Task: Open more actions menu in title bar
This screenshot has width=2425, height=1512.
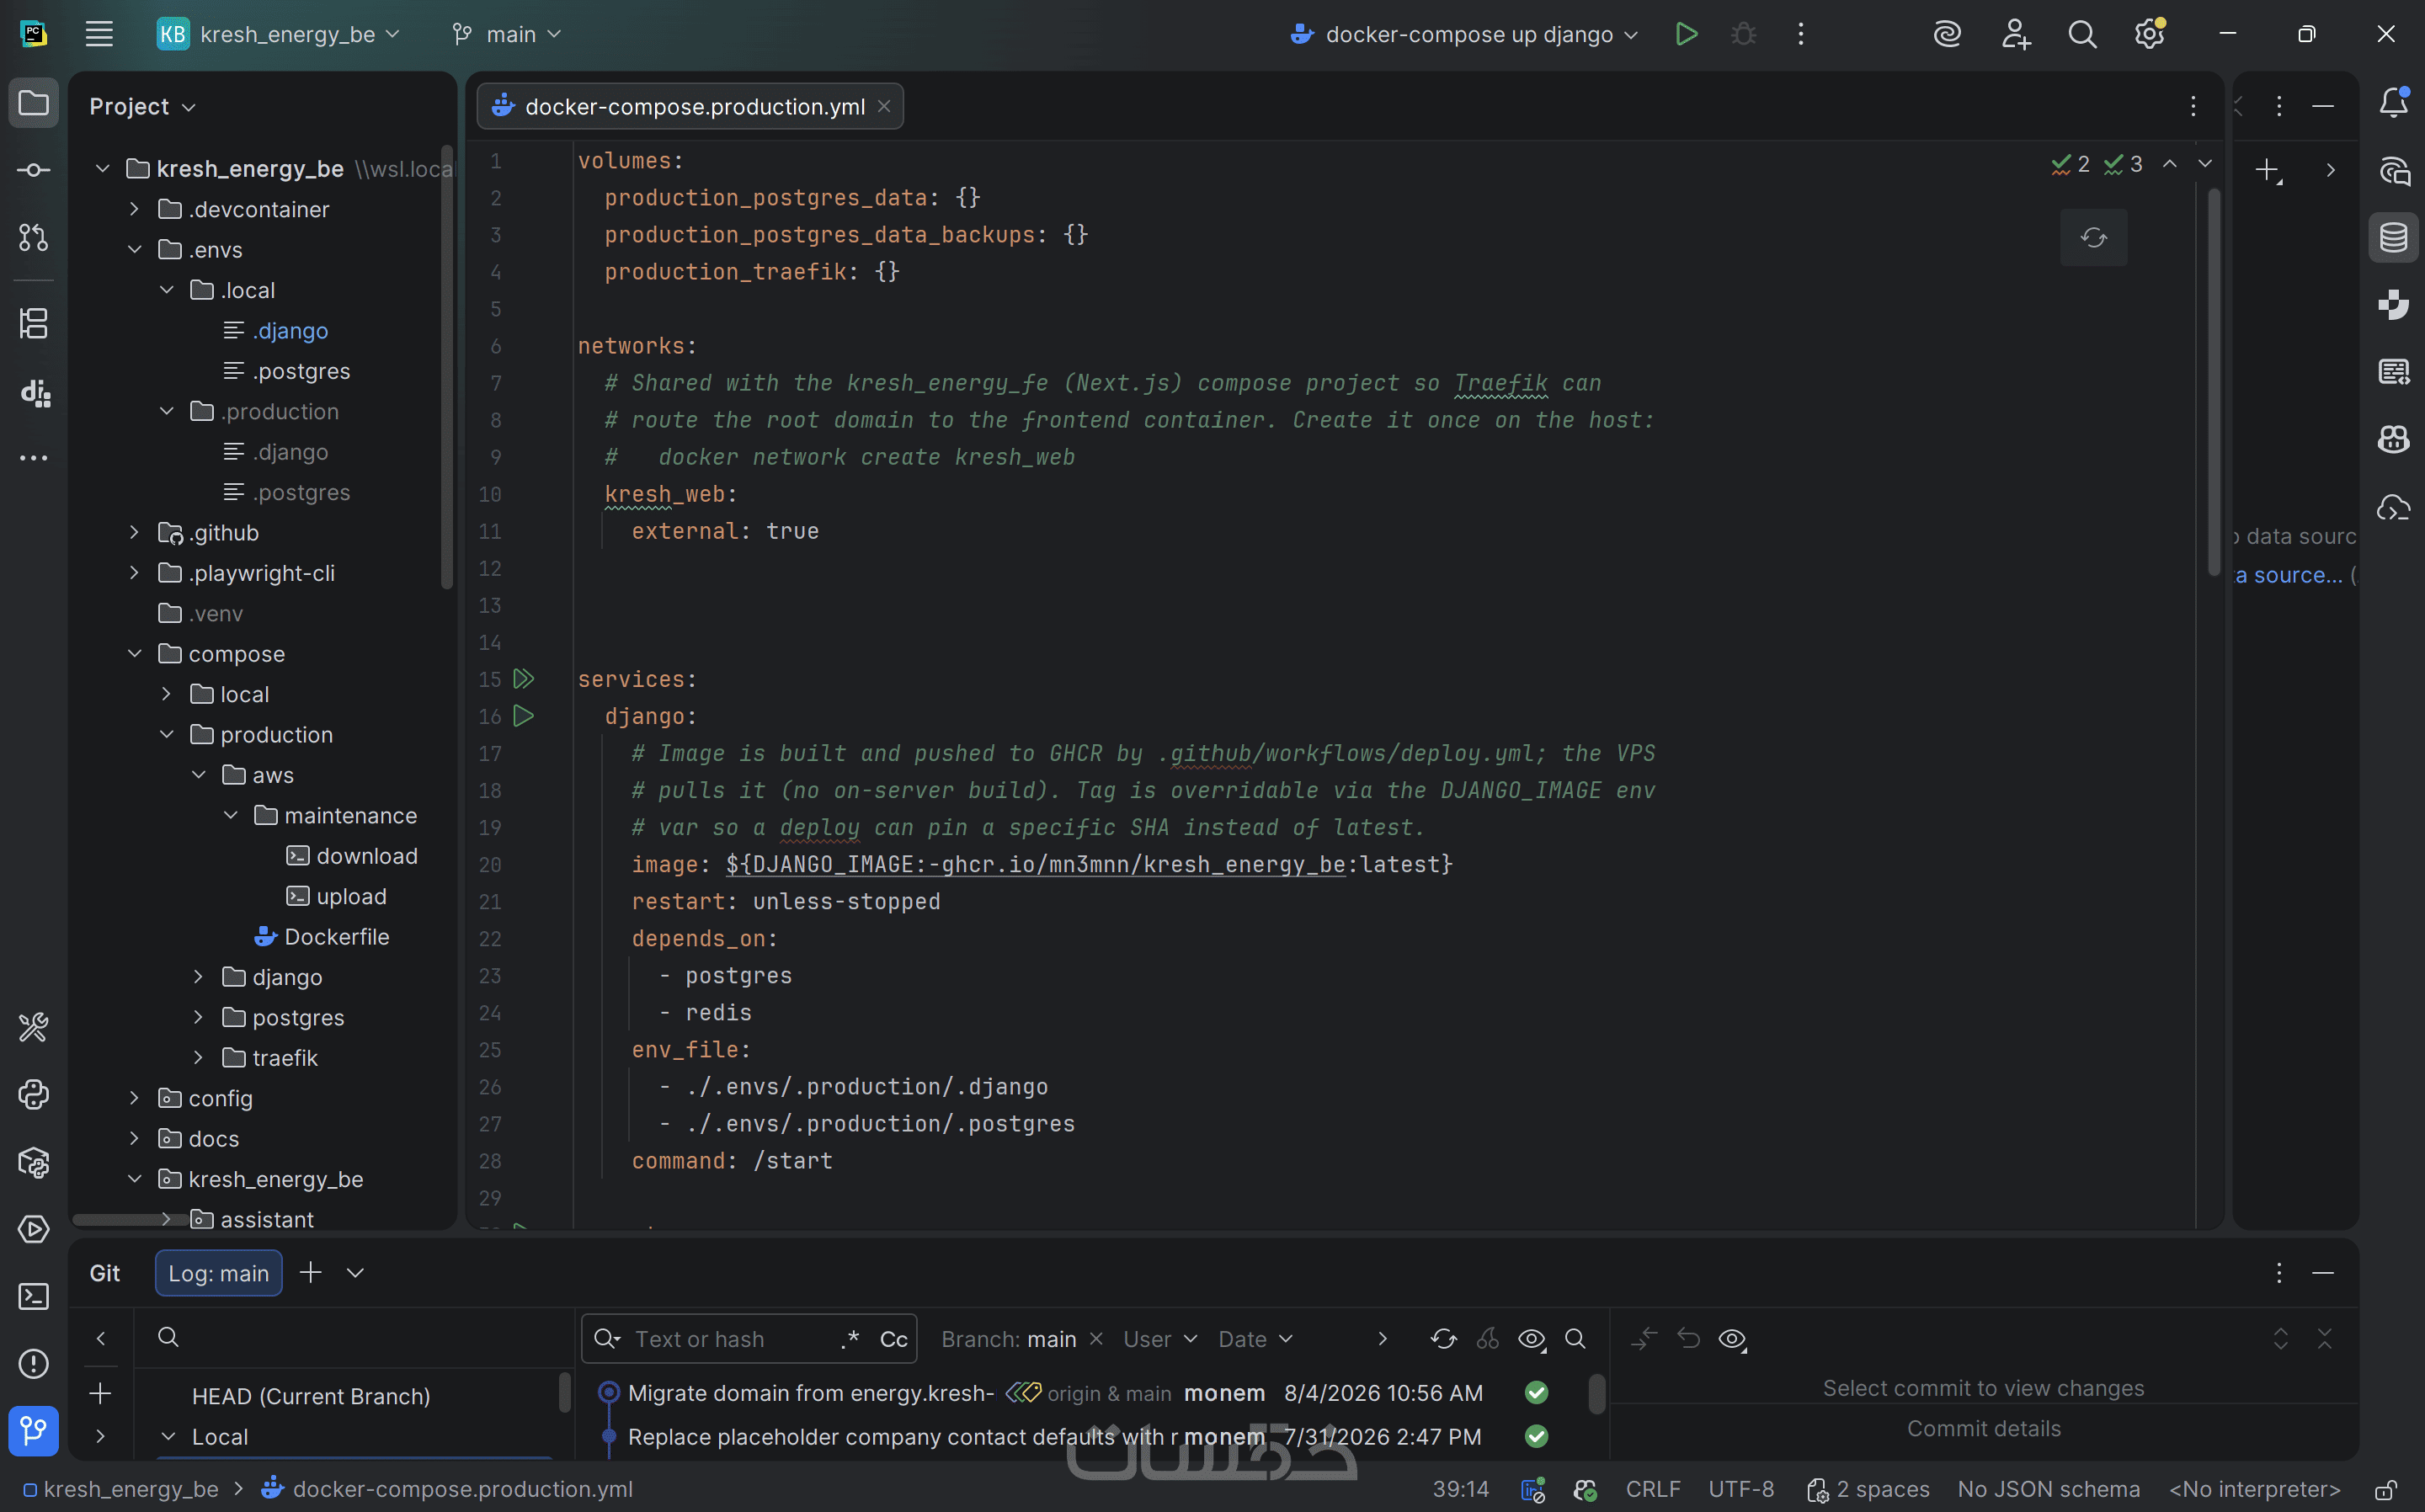Action: (1801, 34)
